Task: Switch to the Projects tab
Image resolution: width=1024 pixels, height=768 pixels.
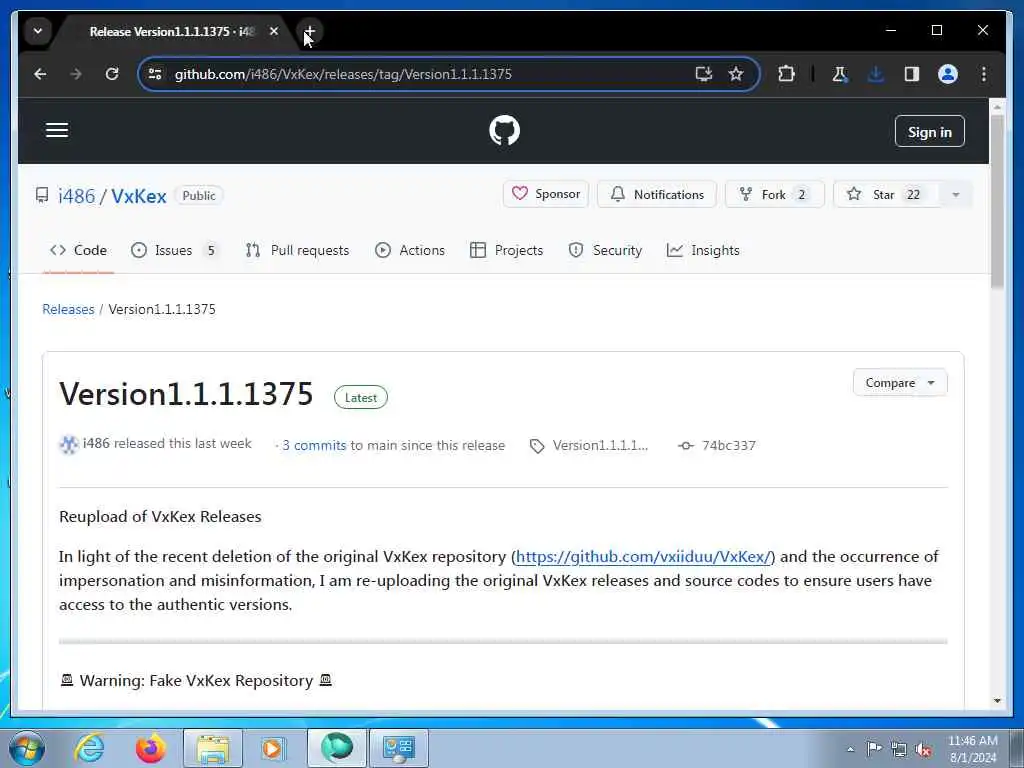Action: tap(506, 250)
